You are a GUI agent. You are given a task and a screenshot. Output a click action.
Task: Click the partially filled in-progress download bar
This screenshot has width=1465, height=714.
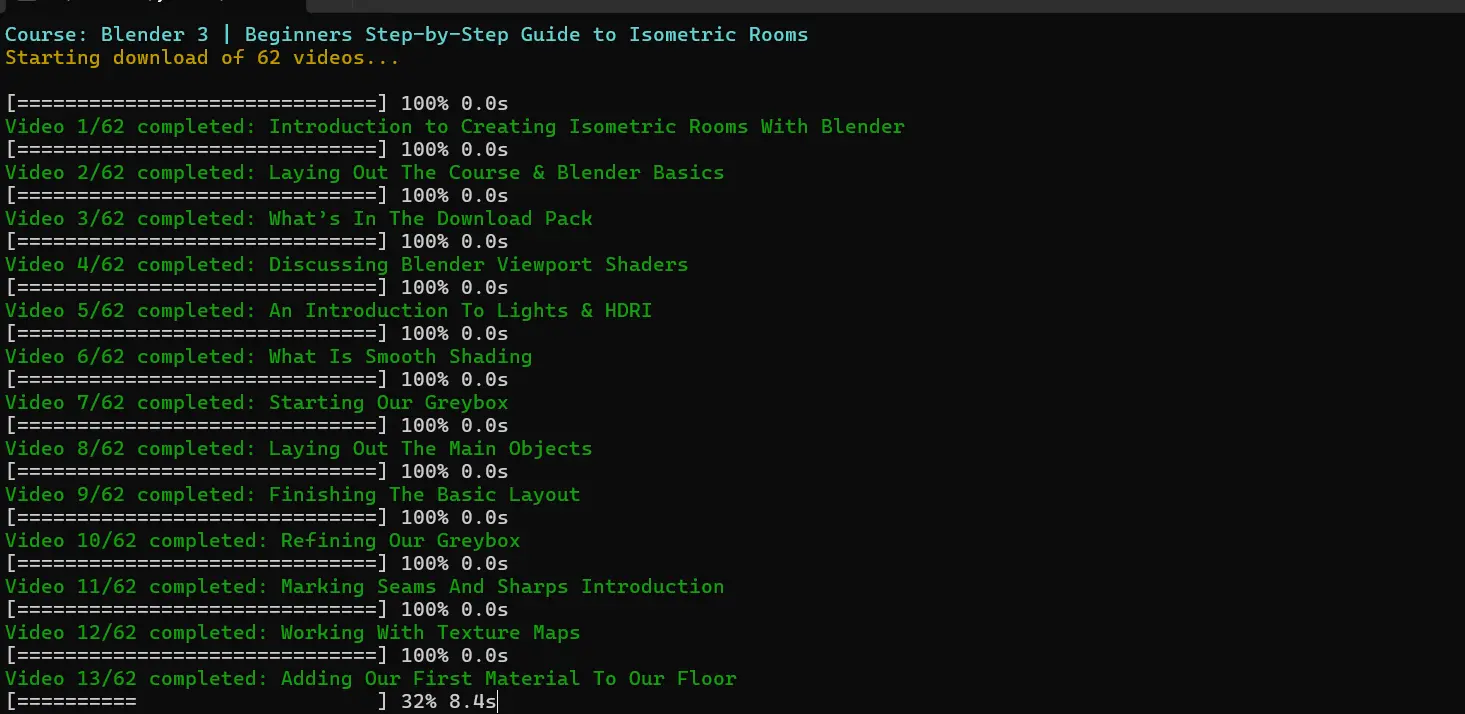coord(196,702)
